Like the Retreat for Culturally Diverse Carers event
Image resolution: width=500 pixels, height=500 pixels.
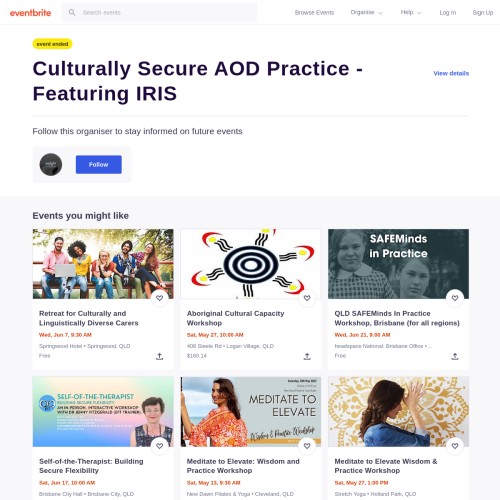pos(159,298)
